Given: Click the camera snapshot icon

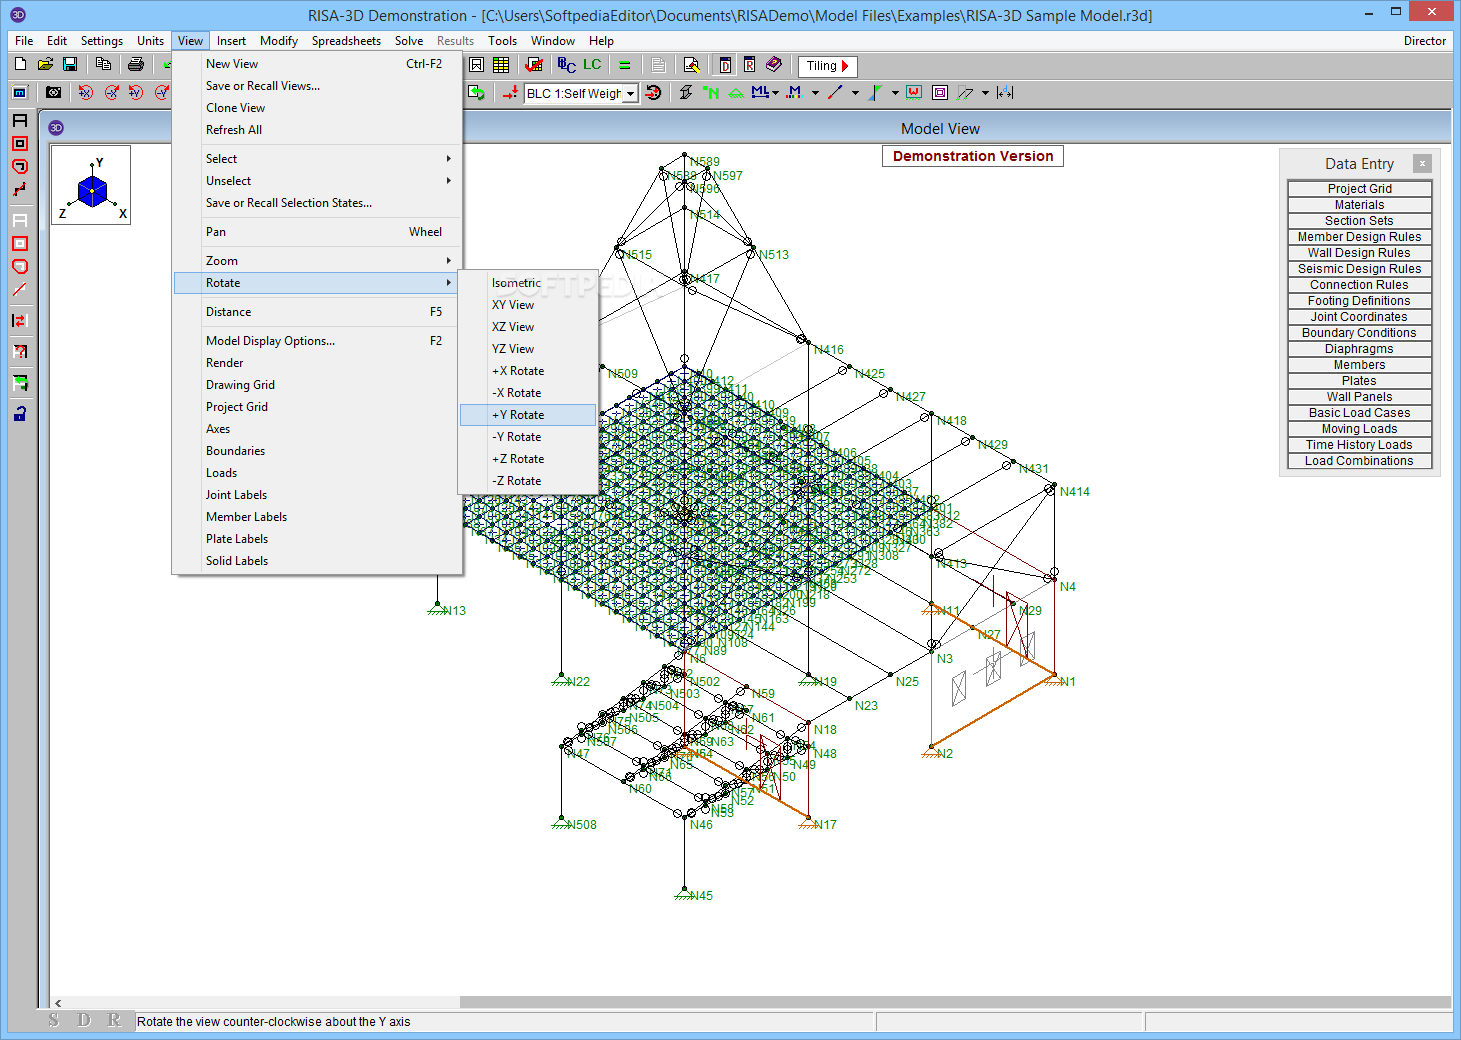Looking at the screenshot, I should [54, 92].
